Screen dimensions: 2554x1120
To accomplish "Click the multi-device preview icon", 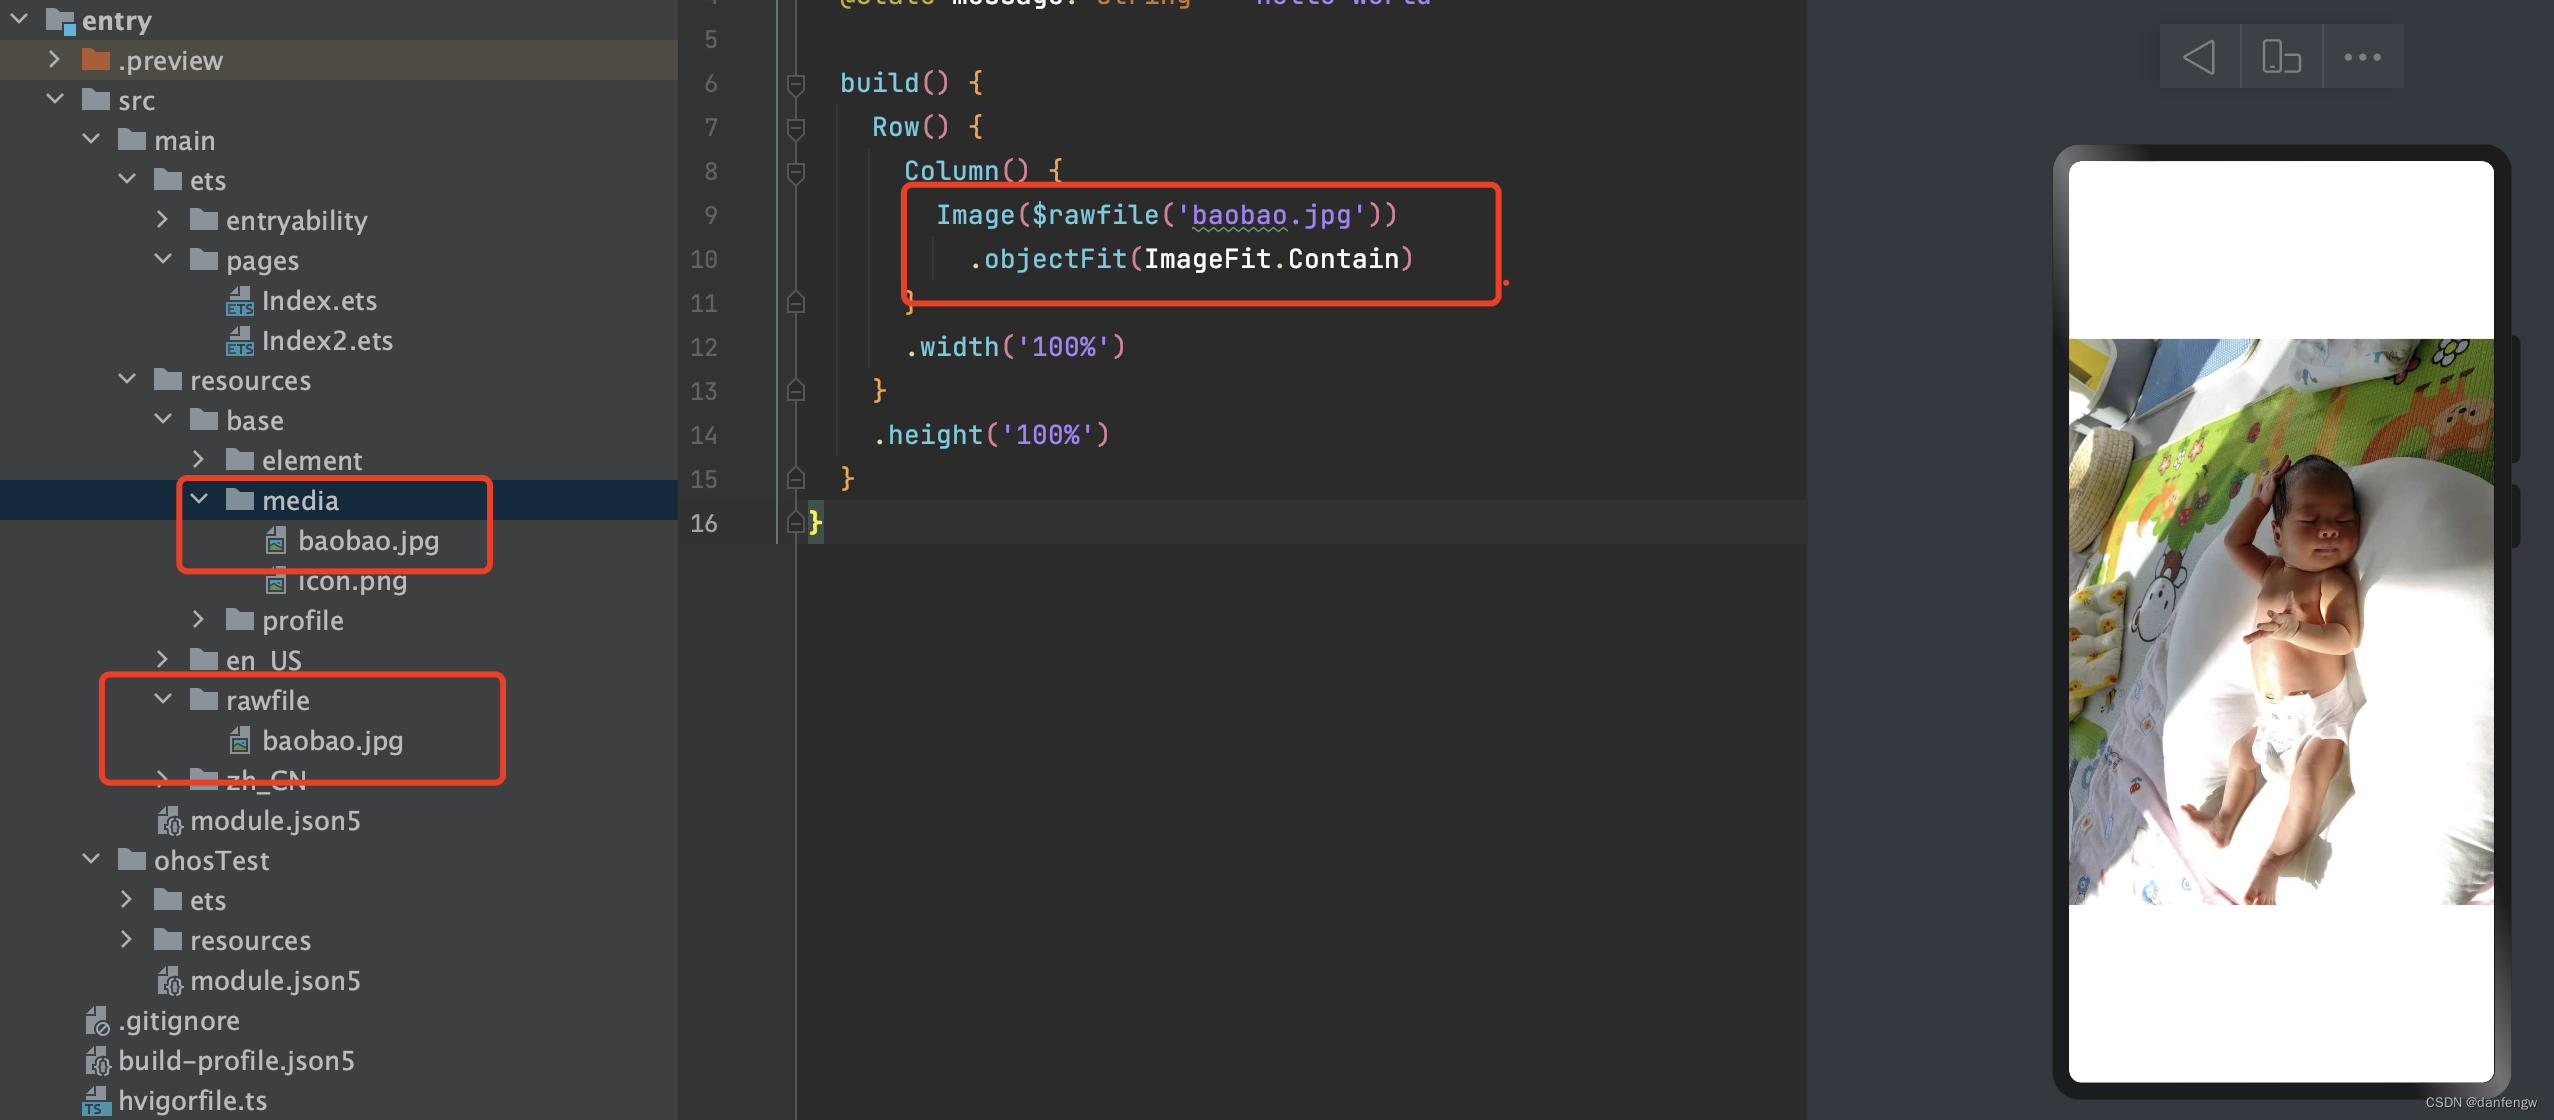I will tap(2281, 57).
